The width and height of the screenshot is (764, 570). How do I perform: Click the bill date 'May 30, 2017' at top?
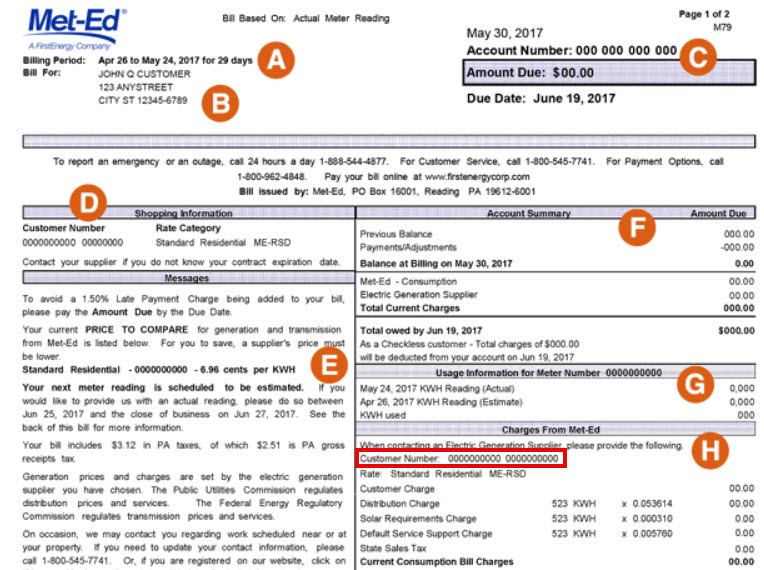(505, 33)
